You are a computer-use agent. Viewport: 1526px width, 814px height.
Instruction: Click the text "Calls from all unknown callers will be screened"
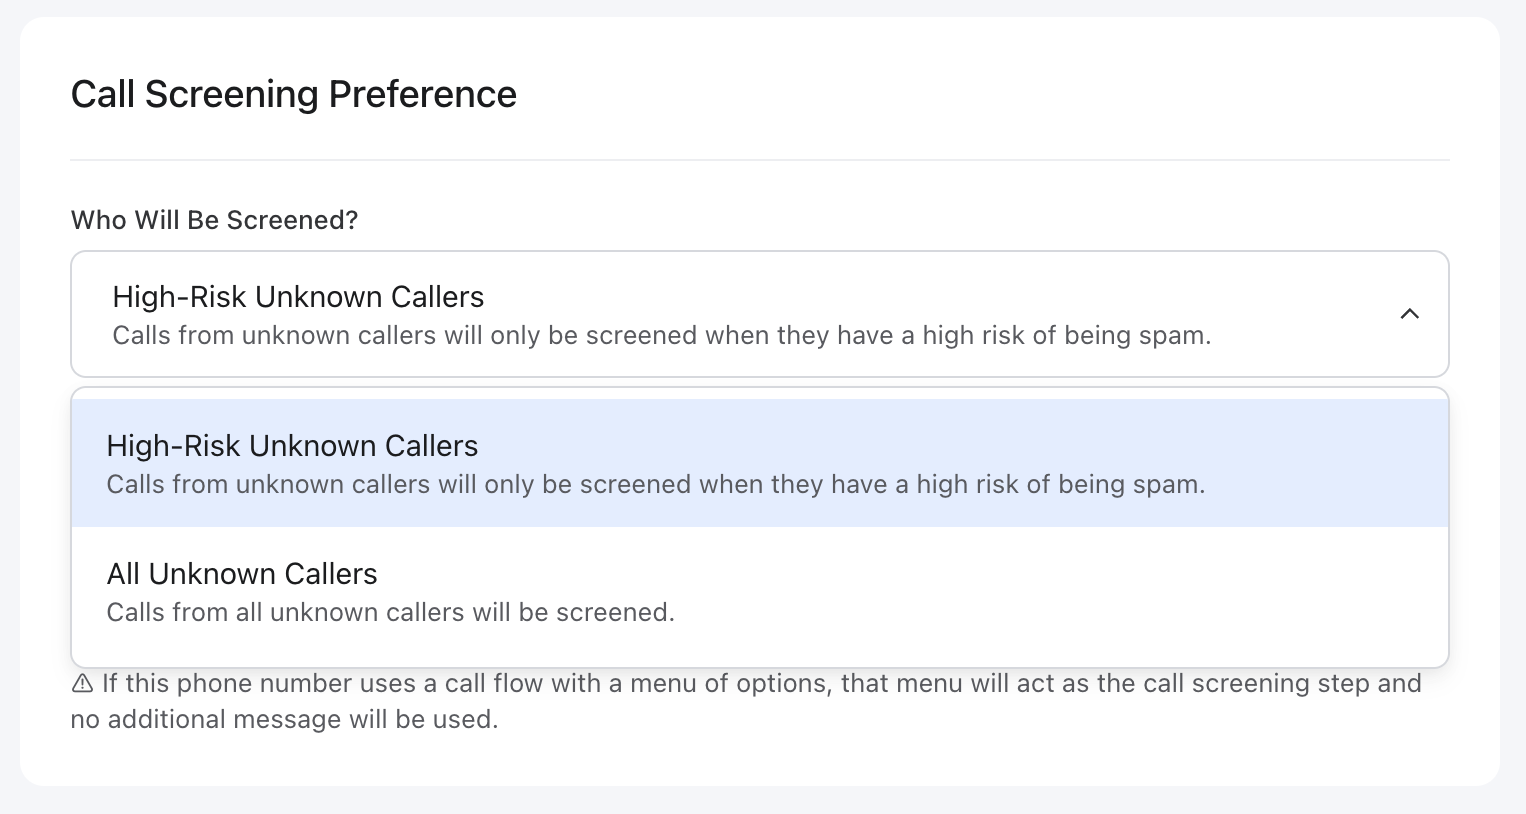(390, 612)
